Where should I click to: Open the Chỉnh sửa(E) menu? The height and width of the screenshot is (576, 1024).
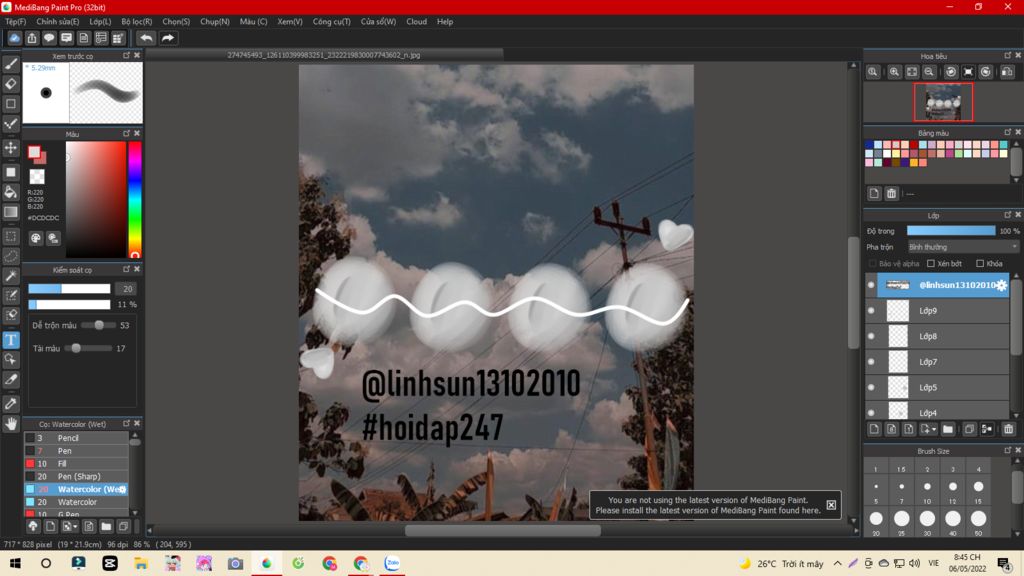(57, 22)
